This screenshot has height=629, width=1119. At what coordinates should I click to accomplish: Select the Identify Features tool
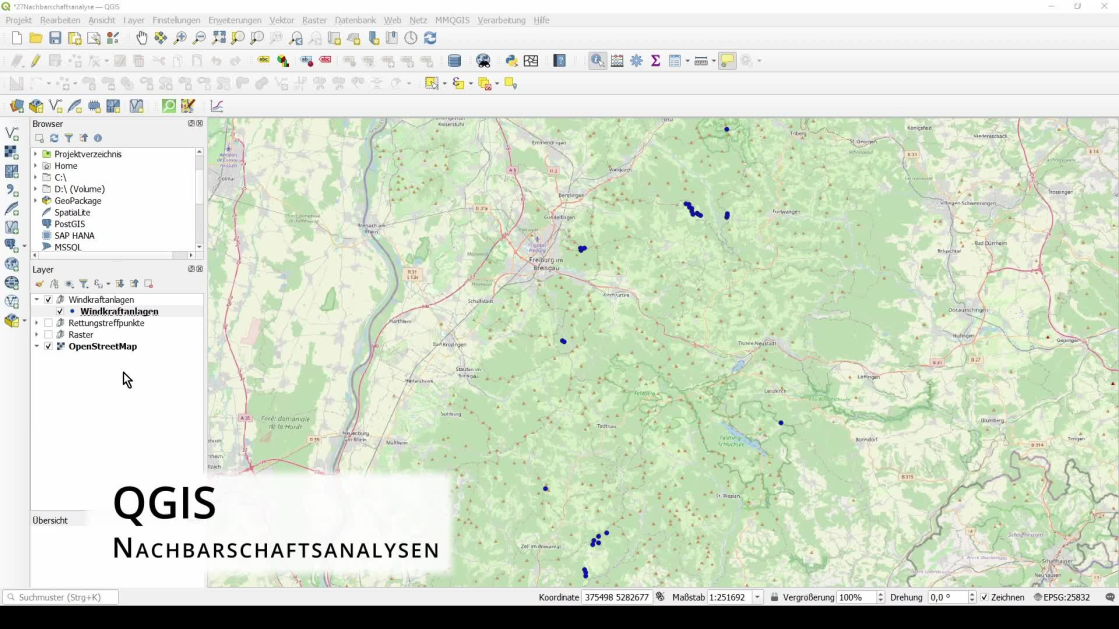tap(597, 61)
